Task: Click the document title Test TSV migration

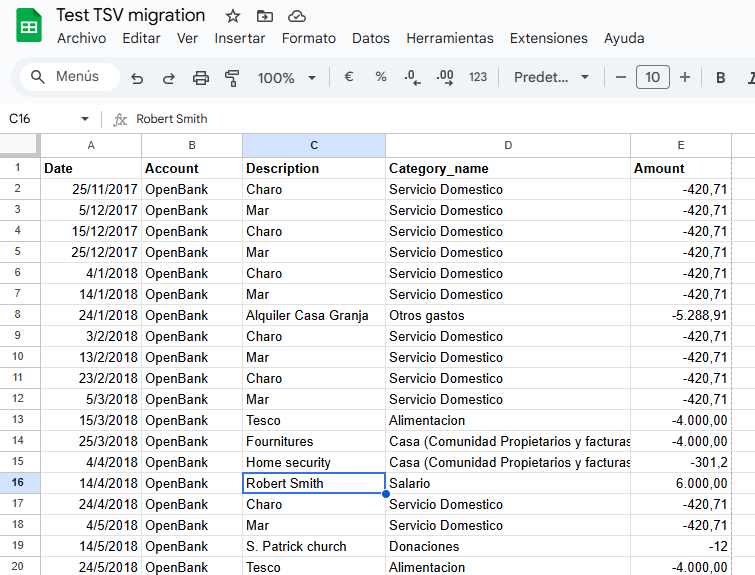Action: point(130,15)
